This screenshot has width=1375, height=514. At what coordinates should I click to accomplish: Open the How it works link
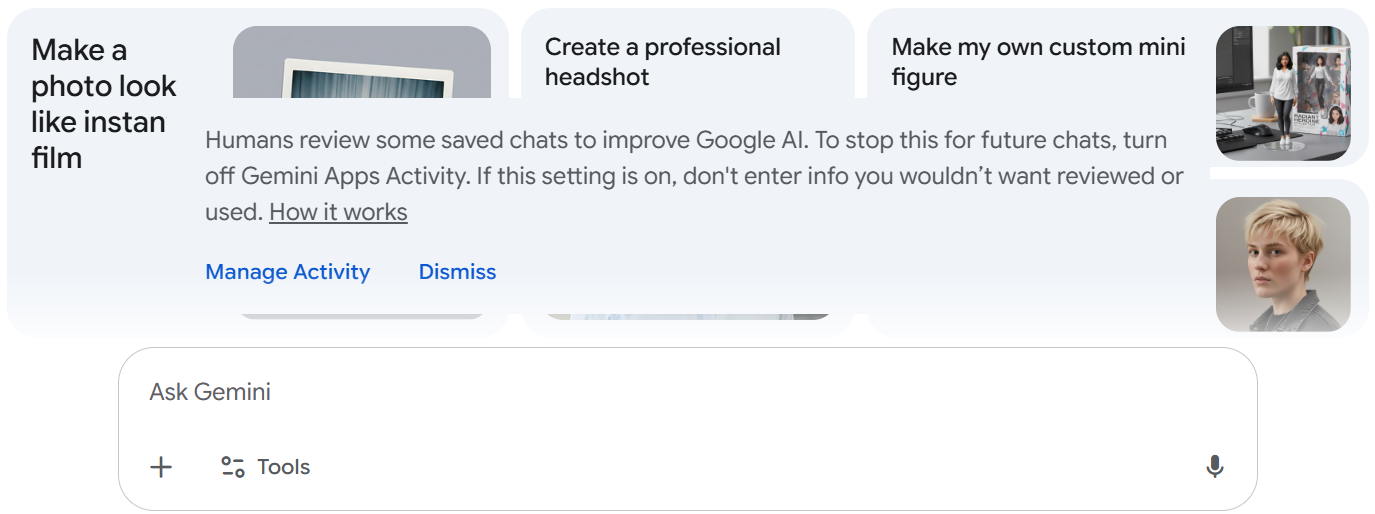click(x=338, y=212)
